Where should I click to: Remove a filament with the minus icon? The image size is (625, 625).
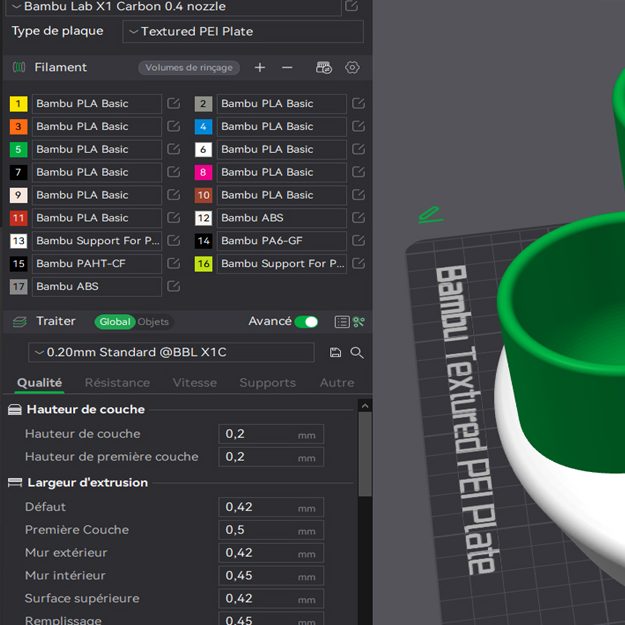(x=287, y=68)
